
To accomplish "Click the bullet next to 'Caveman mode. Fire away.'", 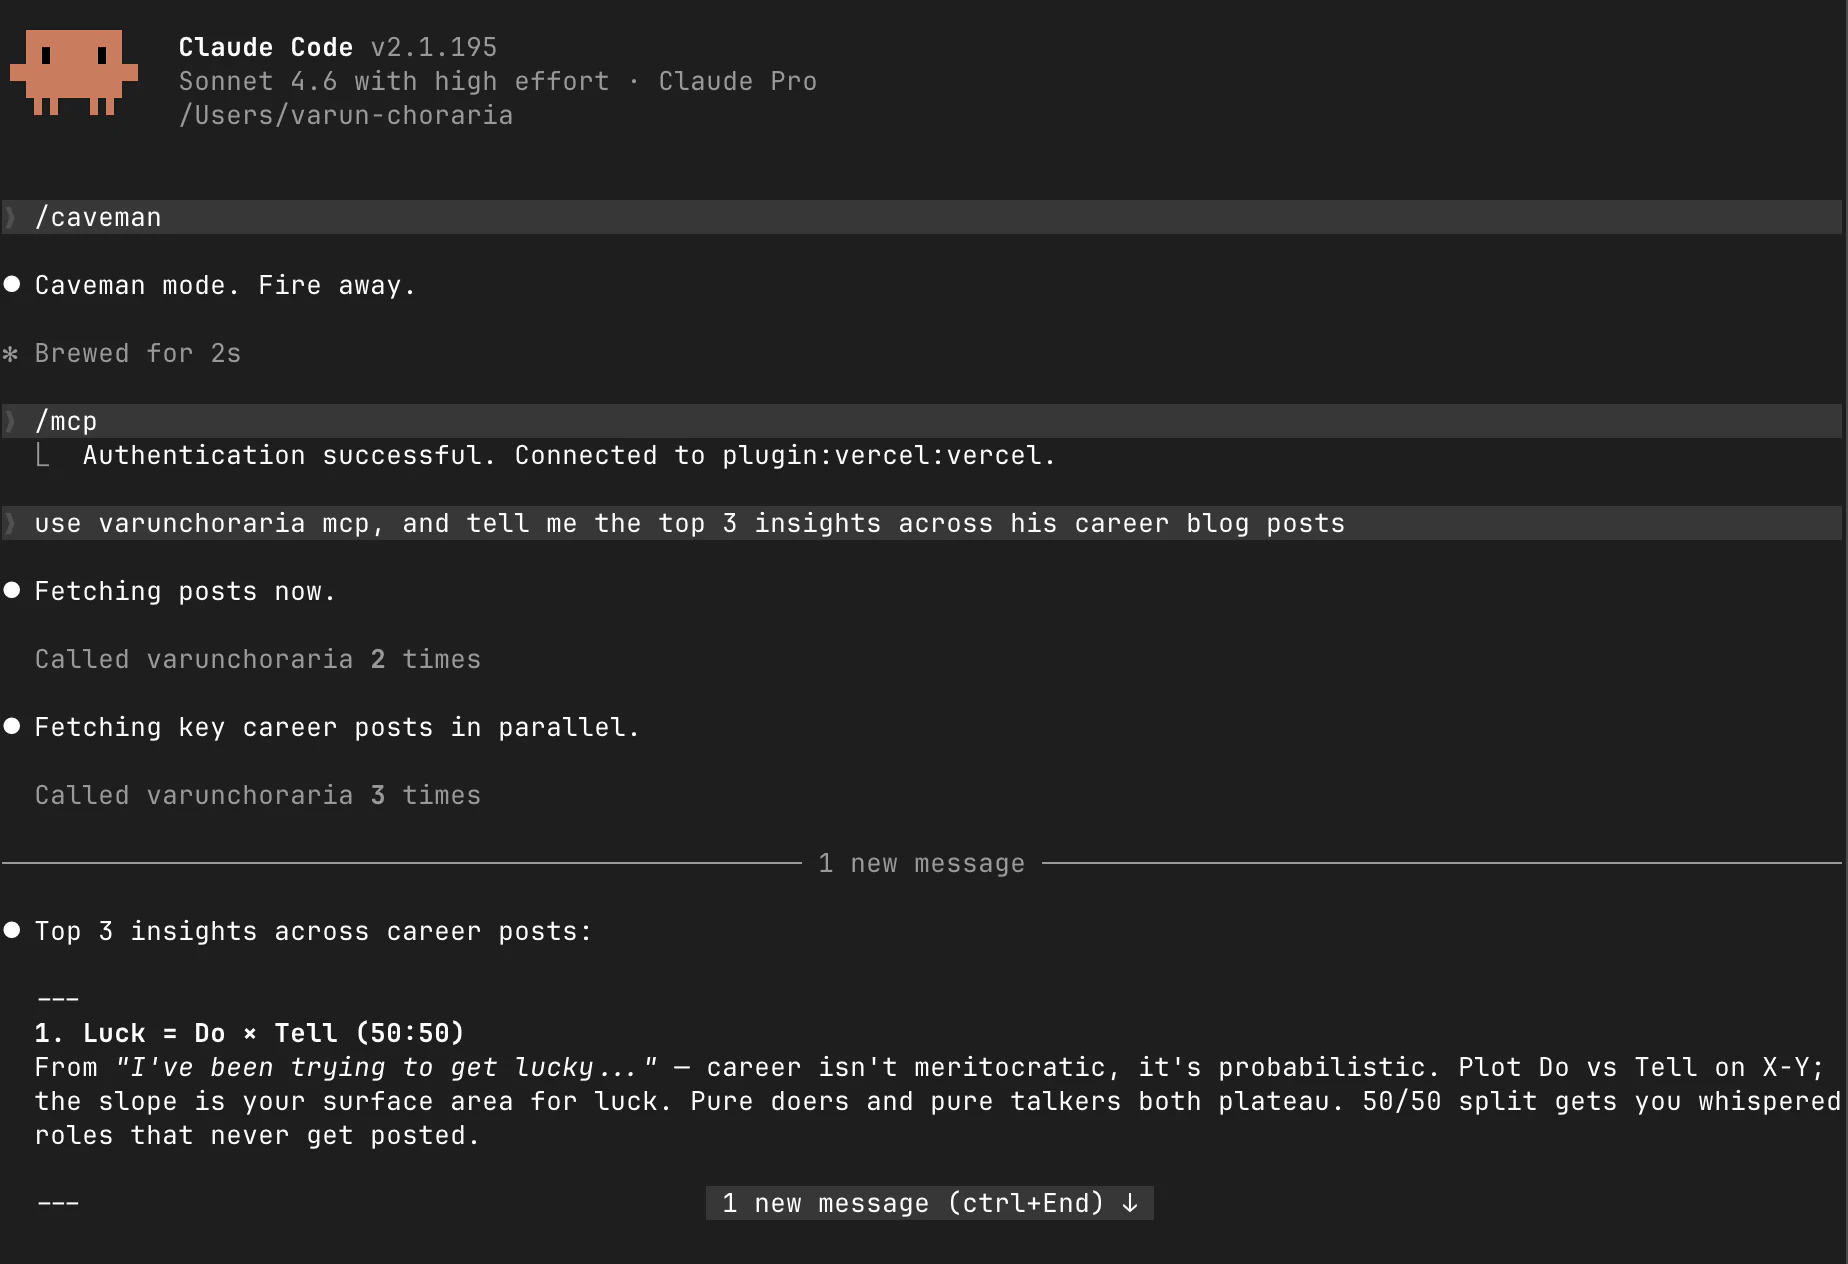I will coord(12,284).
